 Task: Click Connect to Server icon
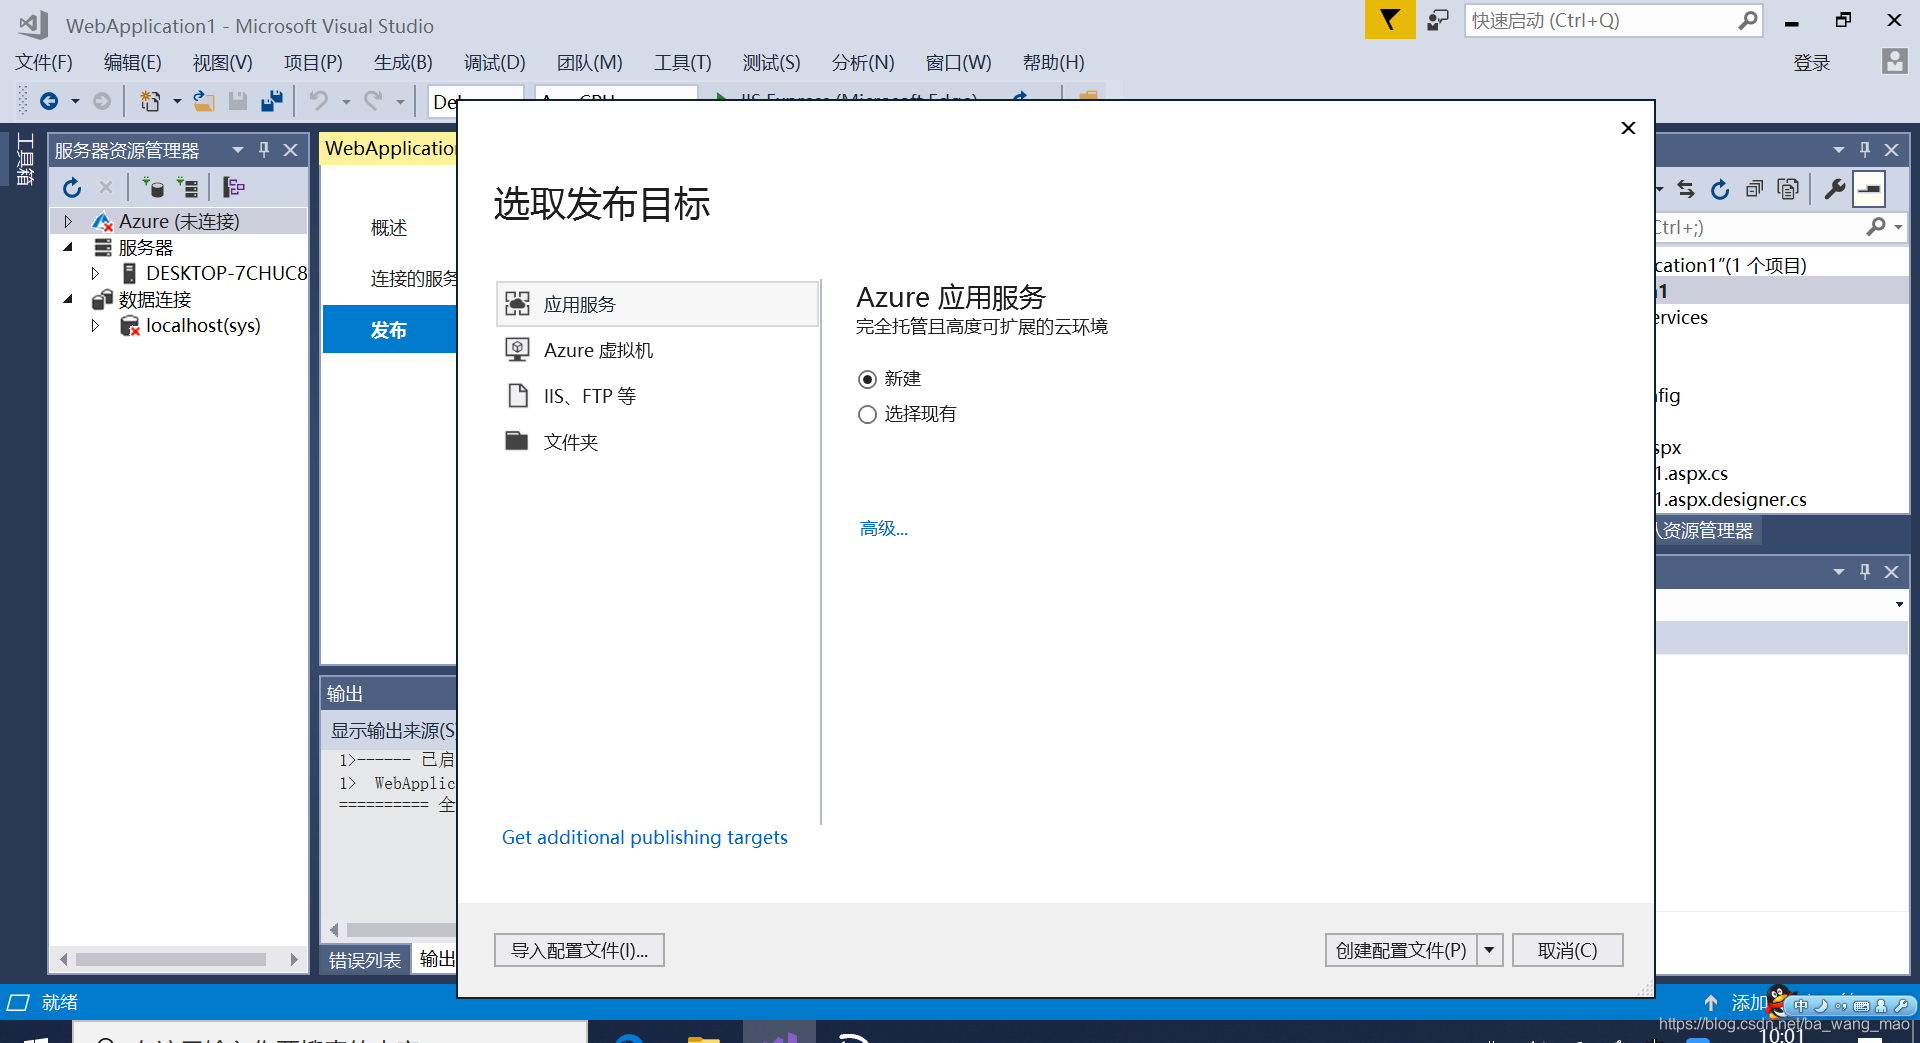coord(187,187)
